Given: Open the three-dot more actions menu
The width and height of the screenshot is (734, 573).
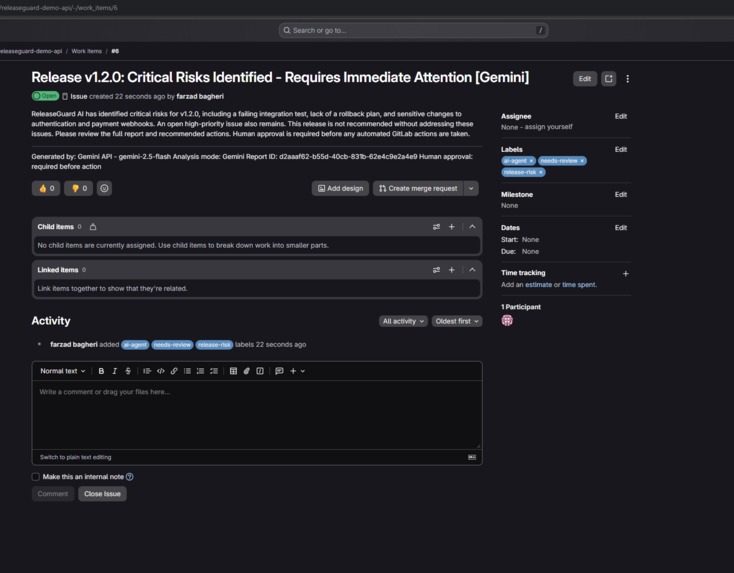Looking at the screenshot, I should click(627, 79).
